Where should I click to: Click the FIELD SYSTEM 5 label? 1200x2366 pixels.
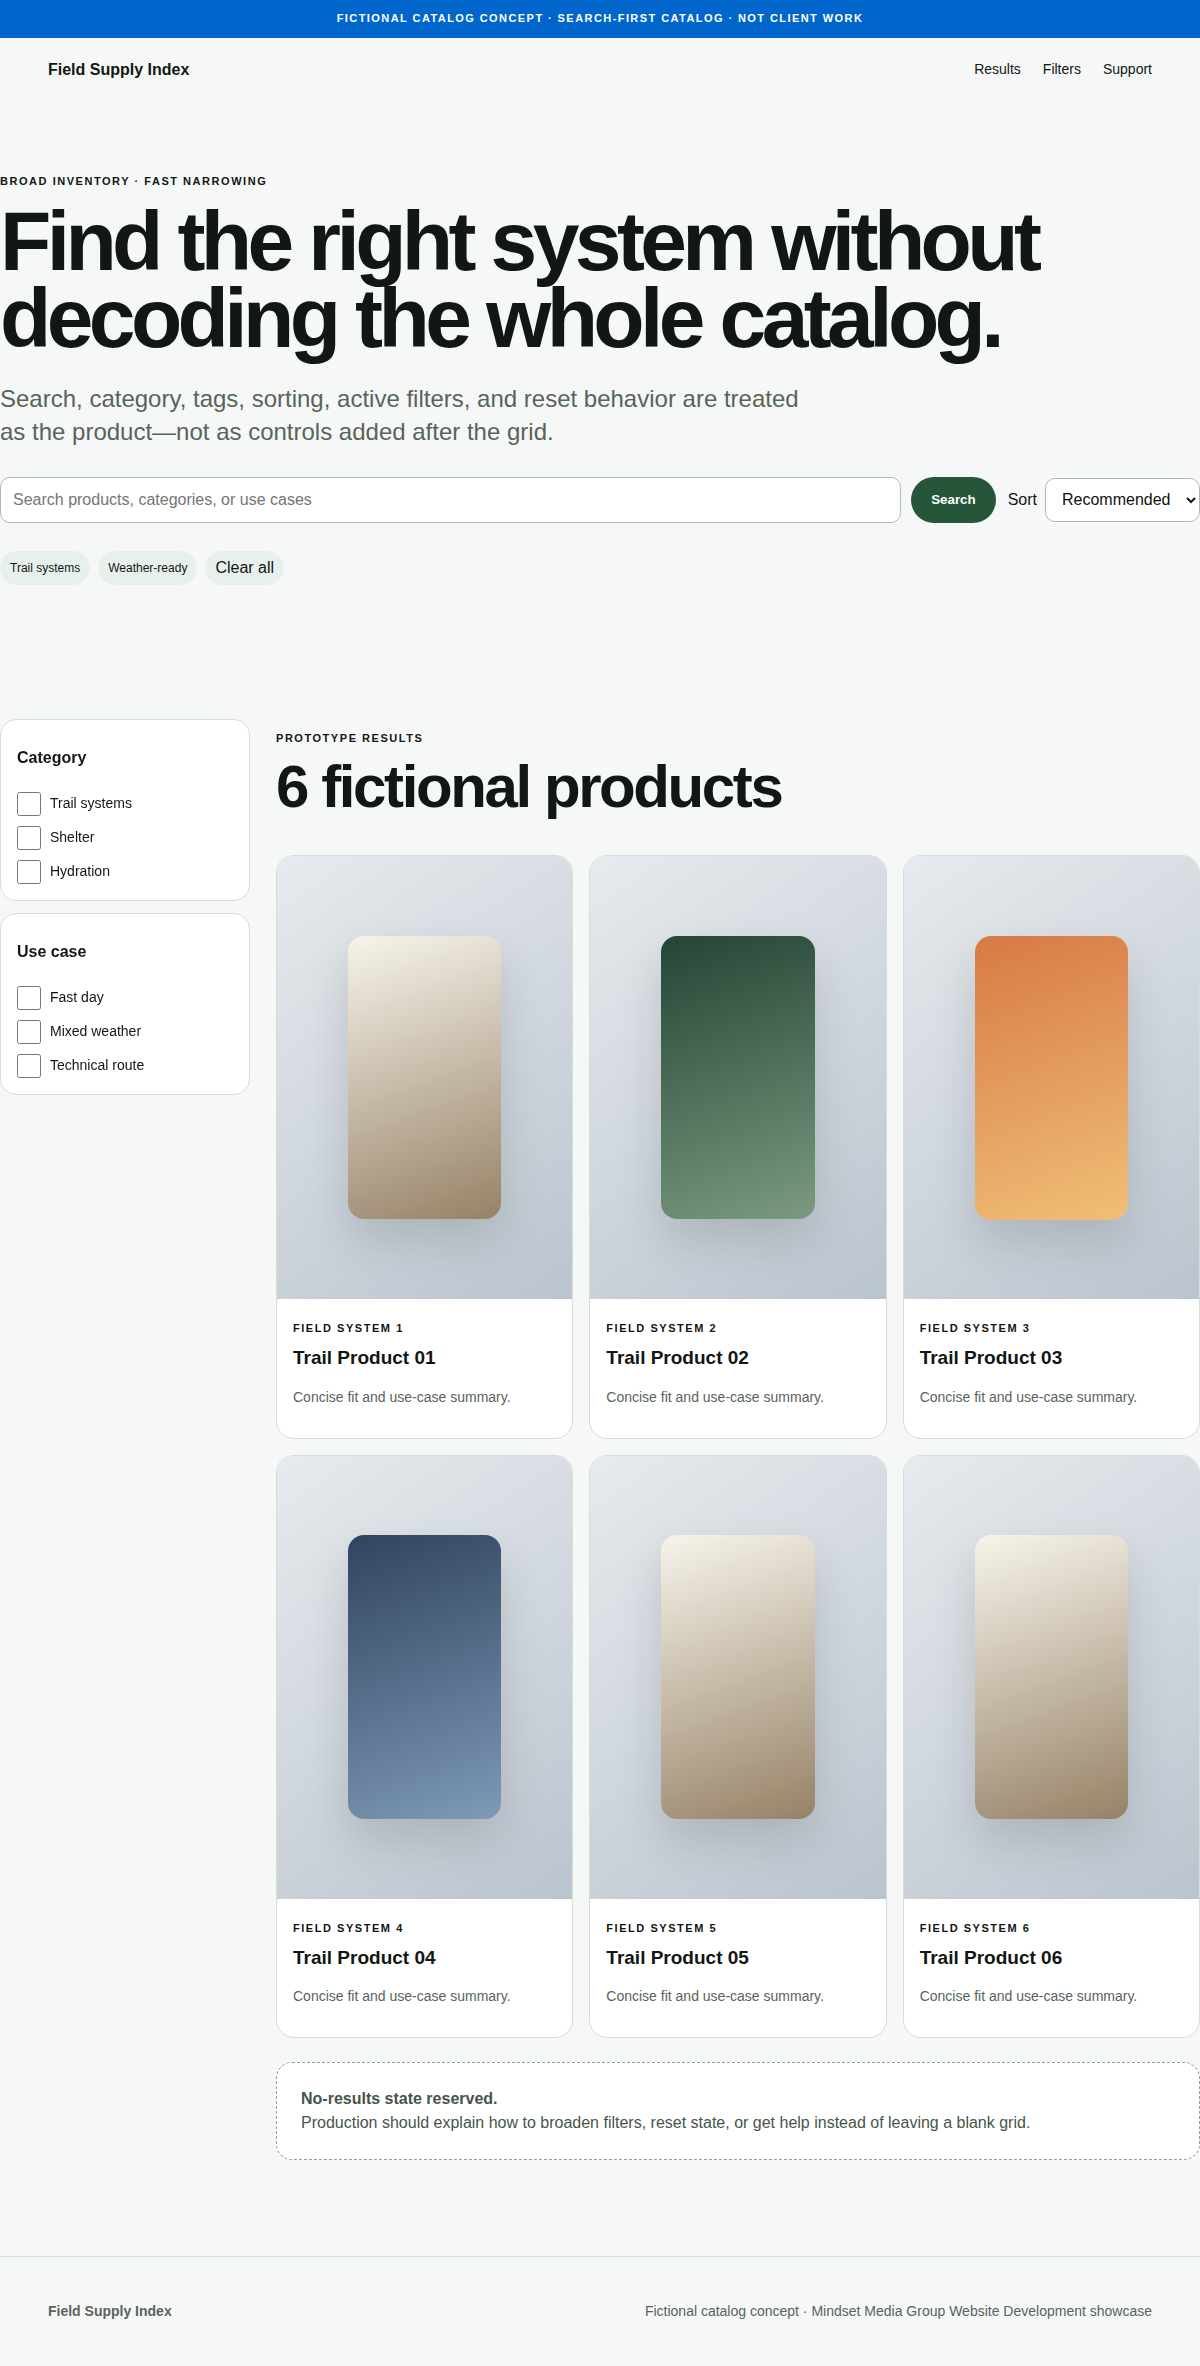point(661,1928)
